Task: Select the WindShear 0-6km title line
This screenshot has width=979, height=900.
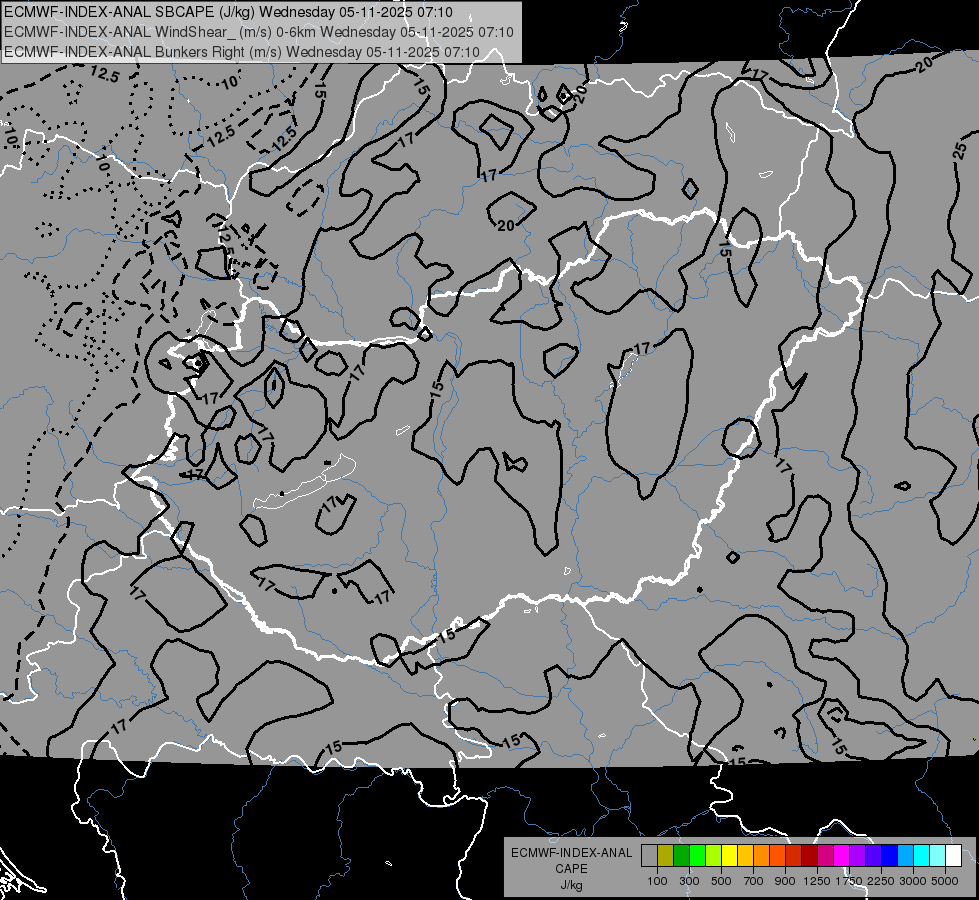Action: pyautogui.click(x=259, y=32)
